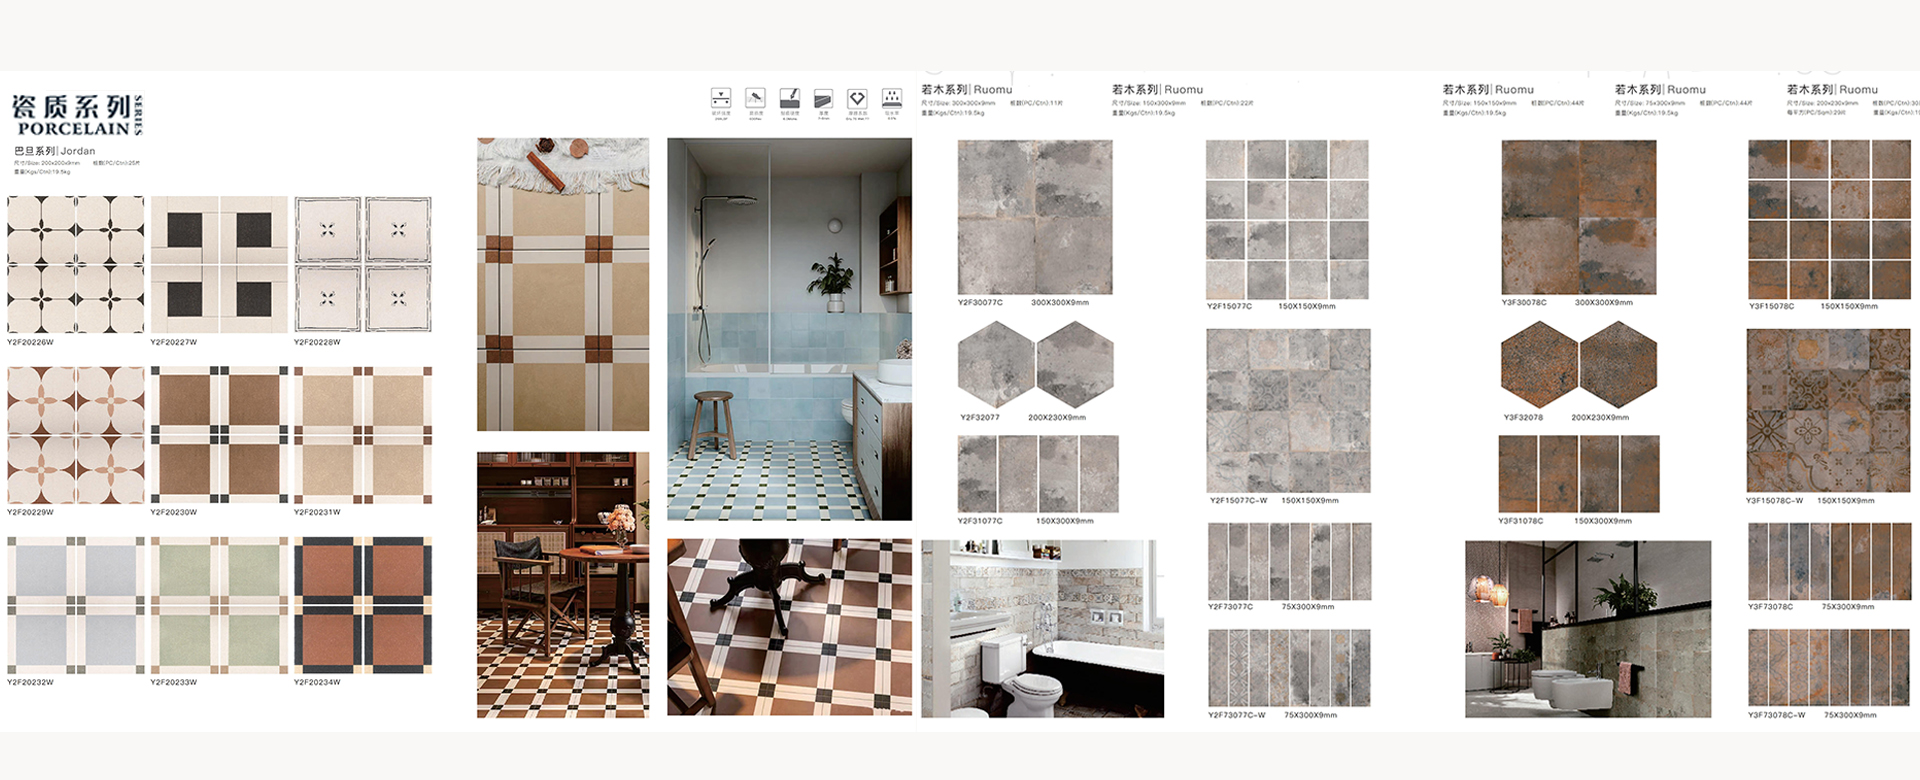Click the Y2F20227W product code
Viewport: 1920px width, 780px height.
click(174, 342)
